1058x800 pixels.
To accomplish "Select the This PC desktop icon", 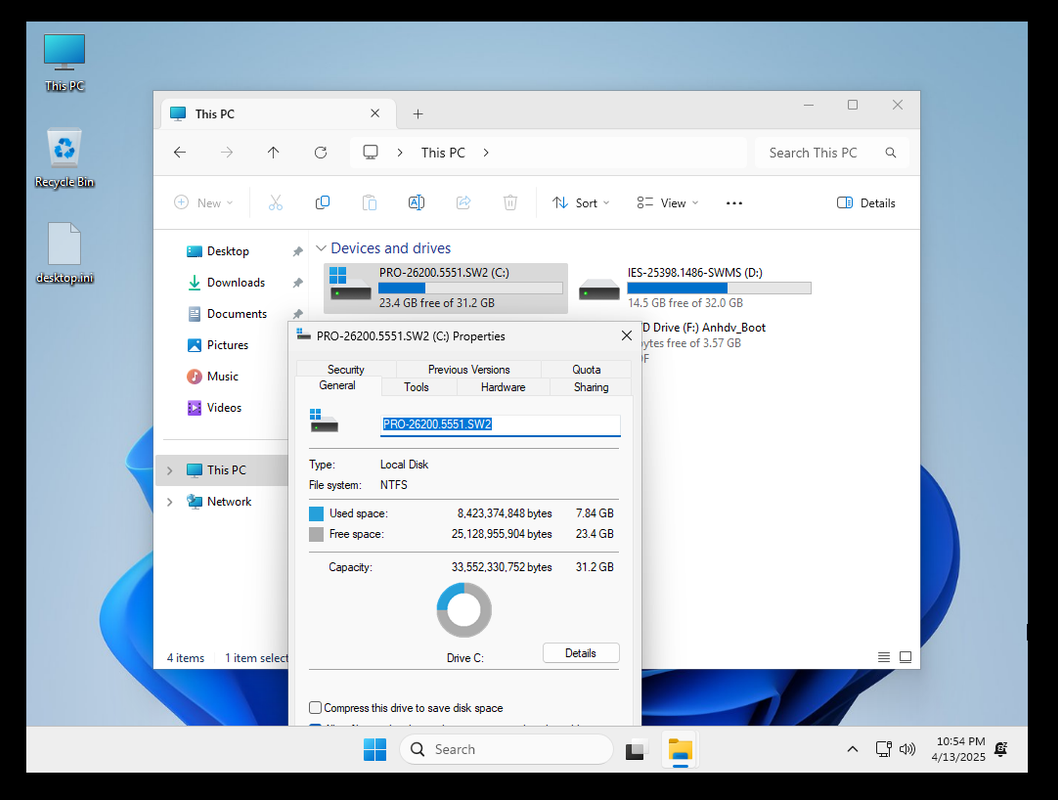I will [64, 63].
